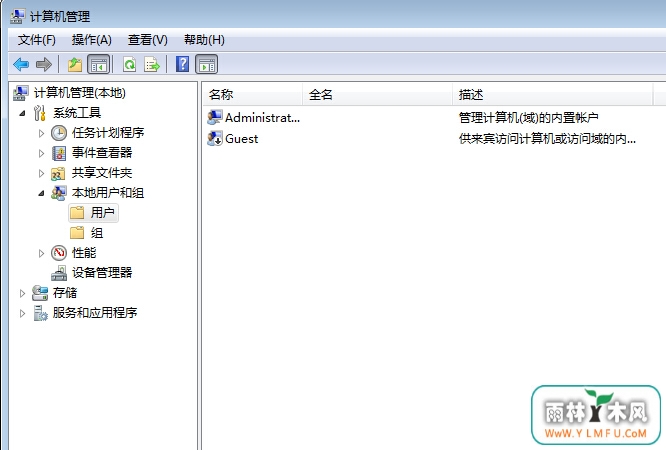Click the Refresh toolbar icon

[x=129, y=65]
